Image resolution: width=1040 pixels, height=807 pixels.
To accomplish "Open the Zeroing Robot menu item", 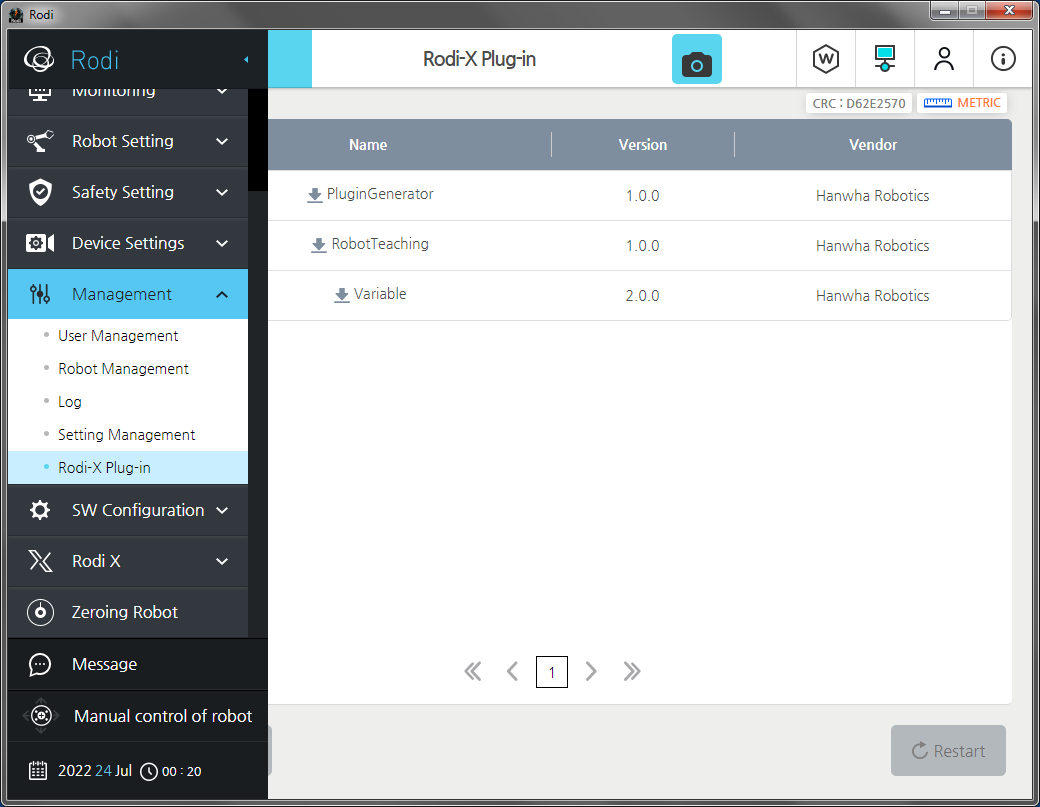I will (x=124, y=612).
